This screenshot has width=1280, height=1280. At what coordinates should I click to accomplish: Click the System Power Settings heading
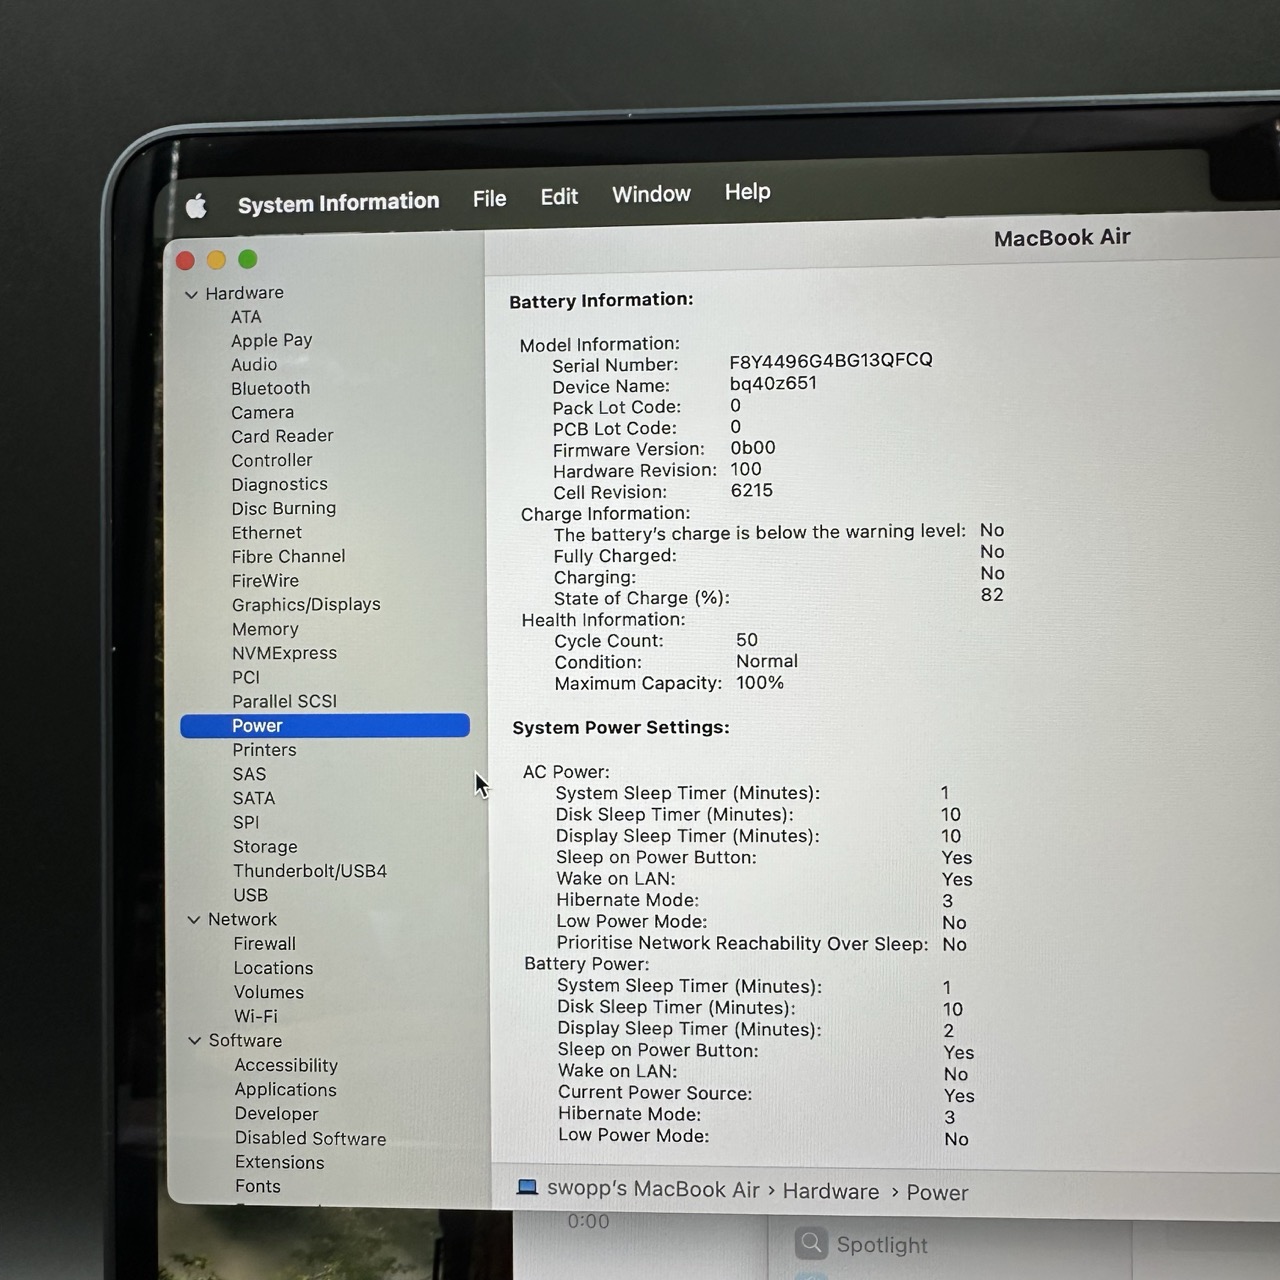point(621,728)
